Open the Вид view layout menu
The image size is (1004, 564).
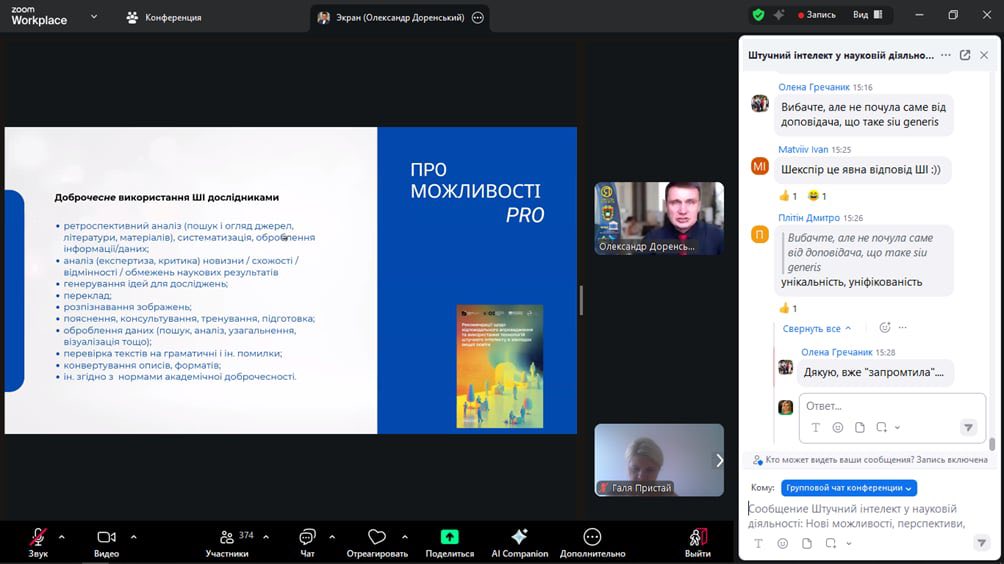tap(867, 15)
